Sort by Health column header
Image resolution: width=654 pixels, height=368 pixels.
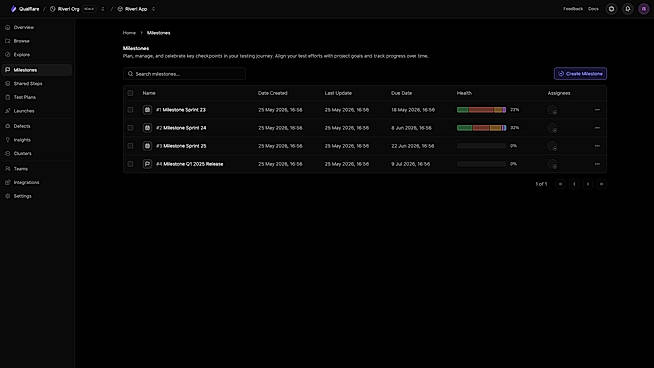click(464, 93)
